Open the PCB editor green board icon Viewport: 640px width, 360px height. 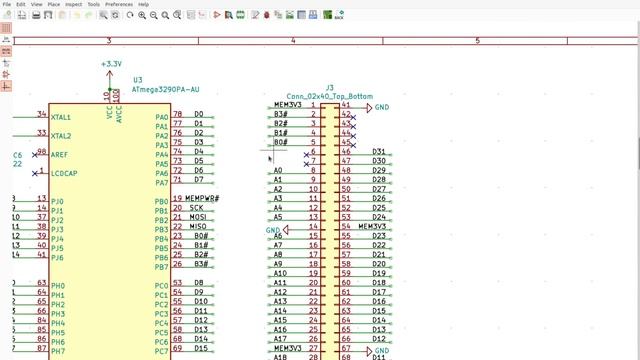327,15
